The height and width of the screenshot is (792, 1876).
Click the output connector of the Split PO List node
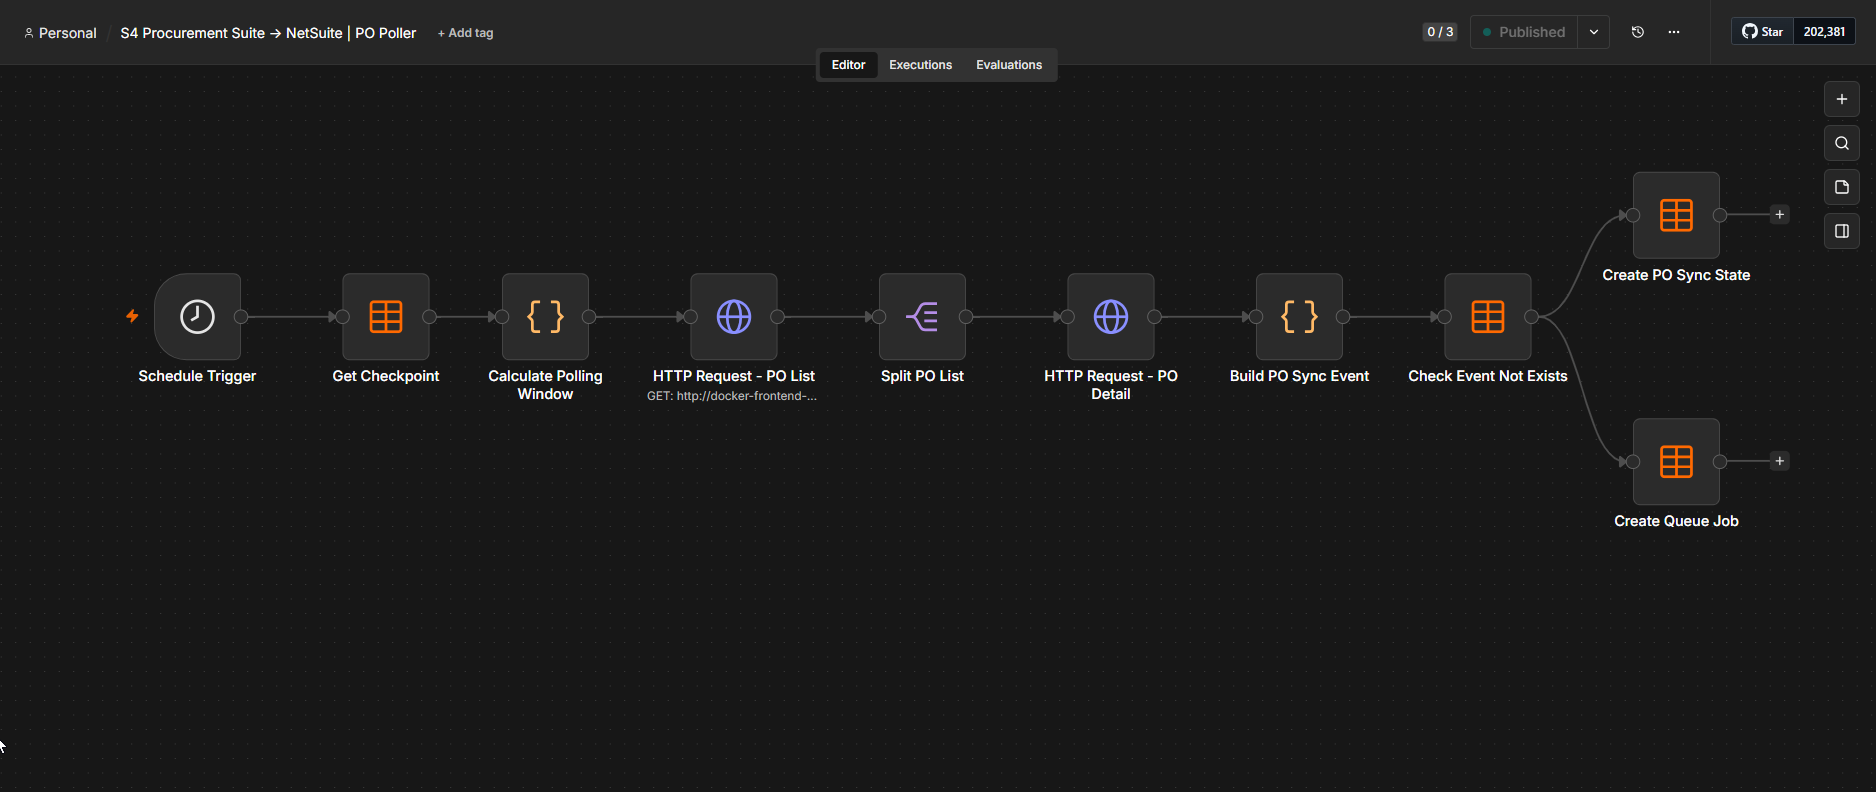coord(966,317)
